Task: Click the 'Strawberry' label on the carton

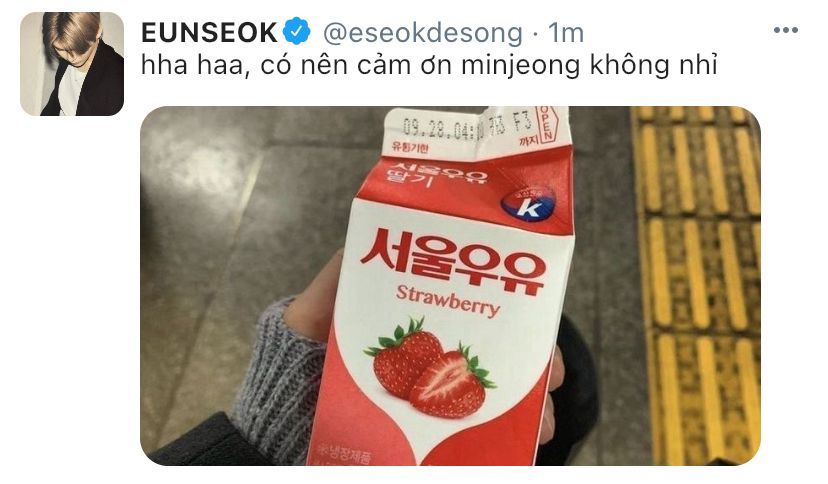Action: point(448,300)
